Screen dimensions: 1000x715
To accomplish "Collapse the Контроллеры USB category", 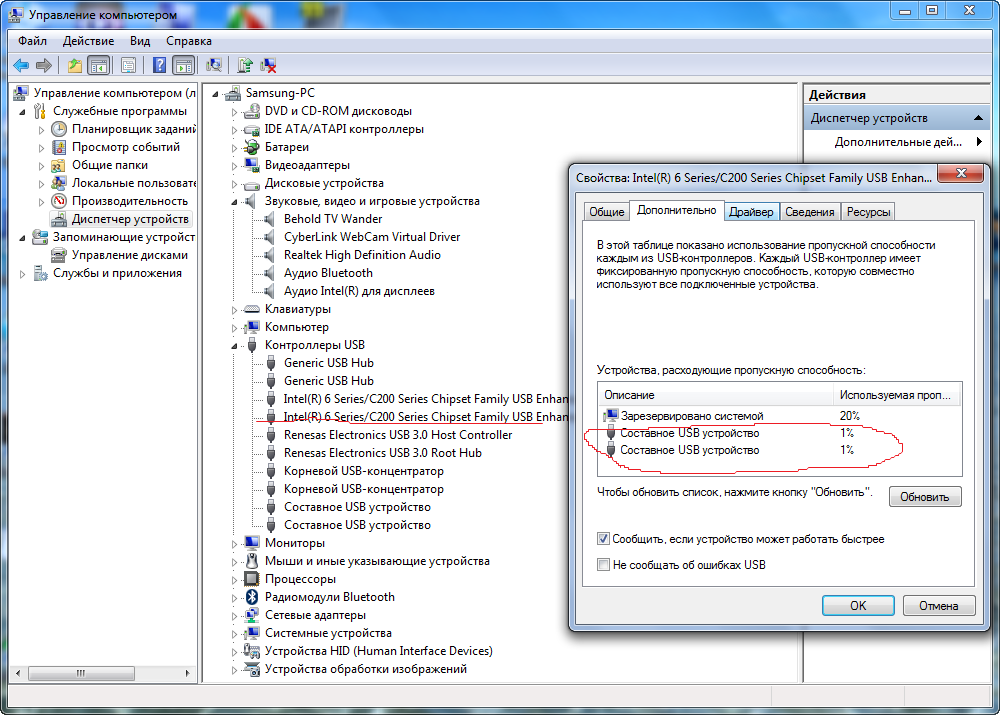I will click(x=235, y=346).
